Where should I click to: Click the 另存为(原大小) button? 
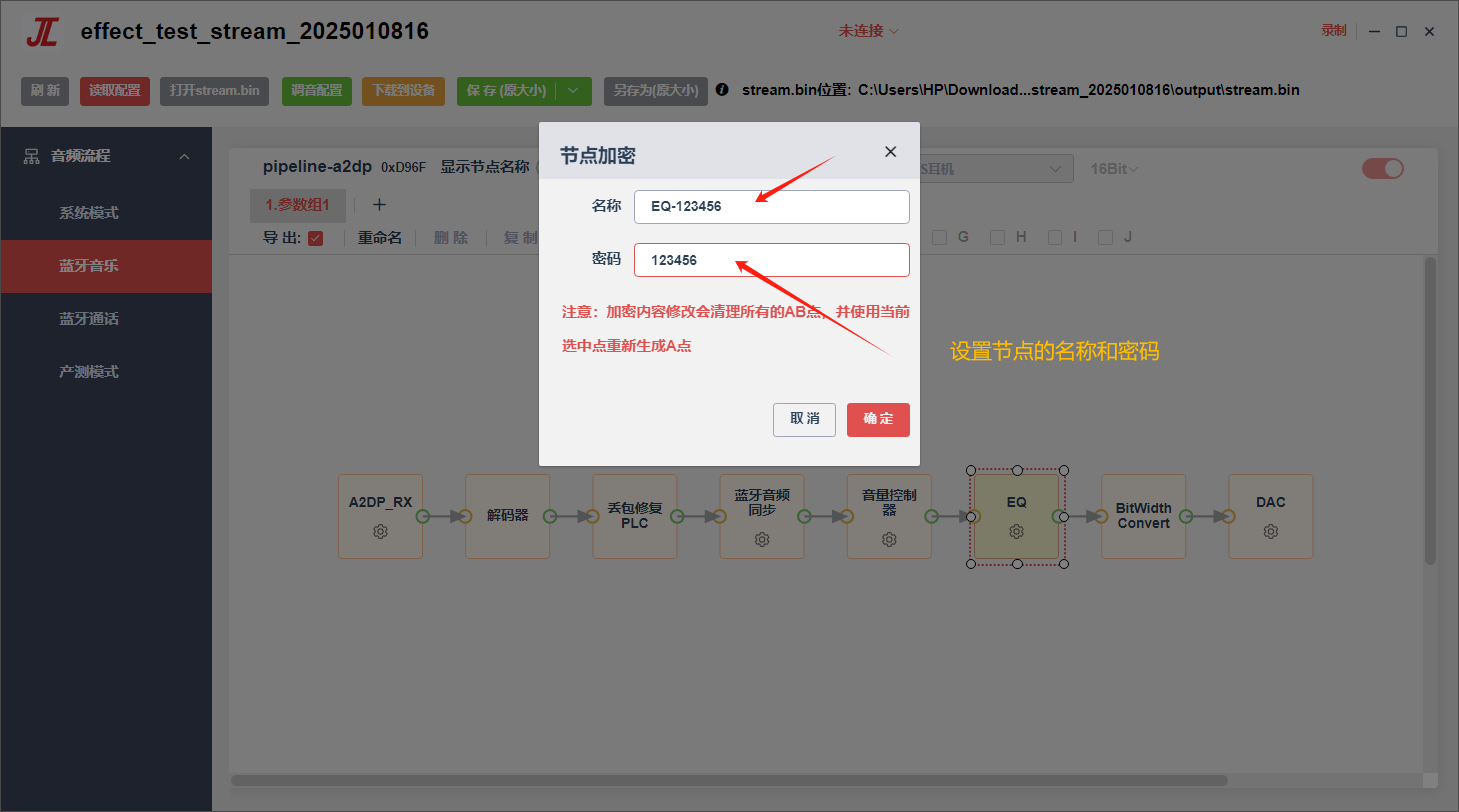pyautogui.click(x=656, y=91)
